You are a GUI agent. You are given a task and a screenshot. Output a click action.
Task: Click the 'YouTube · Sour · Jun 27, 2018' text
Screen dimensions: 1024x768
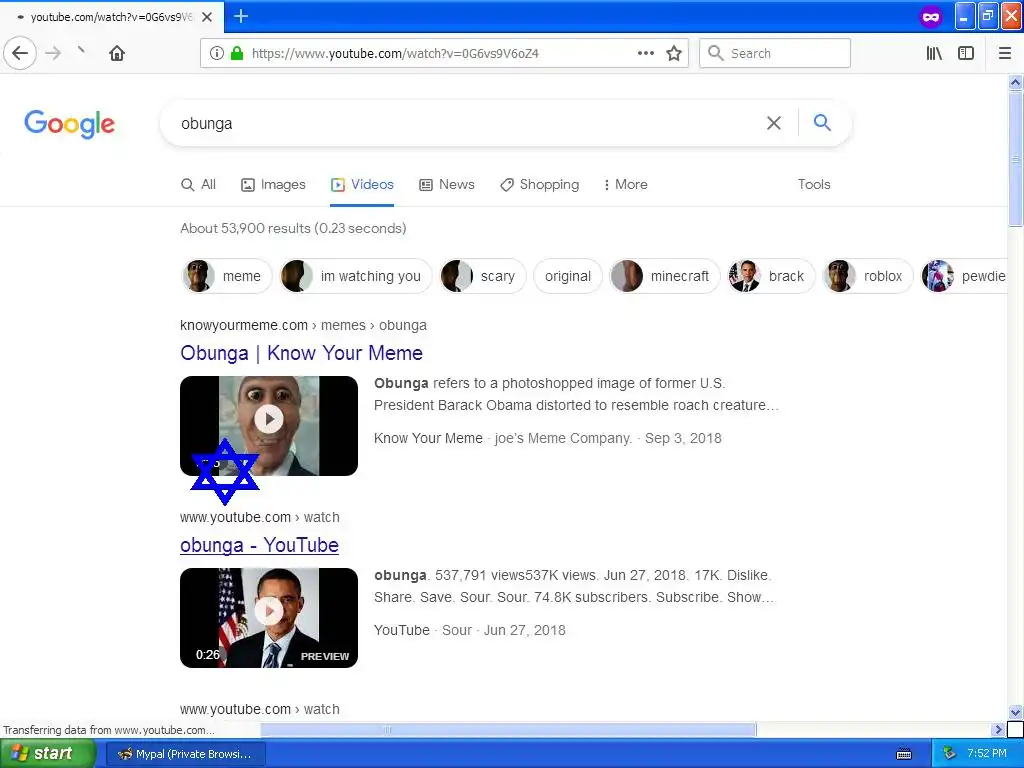coord(470,630)
